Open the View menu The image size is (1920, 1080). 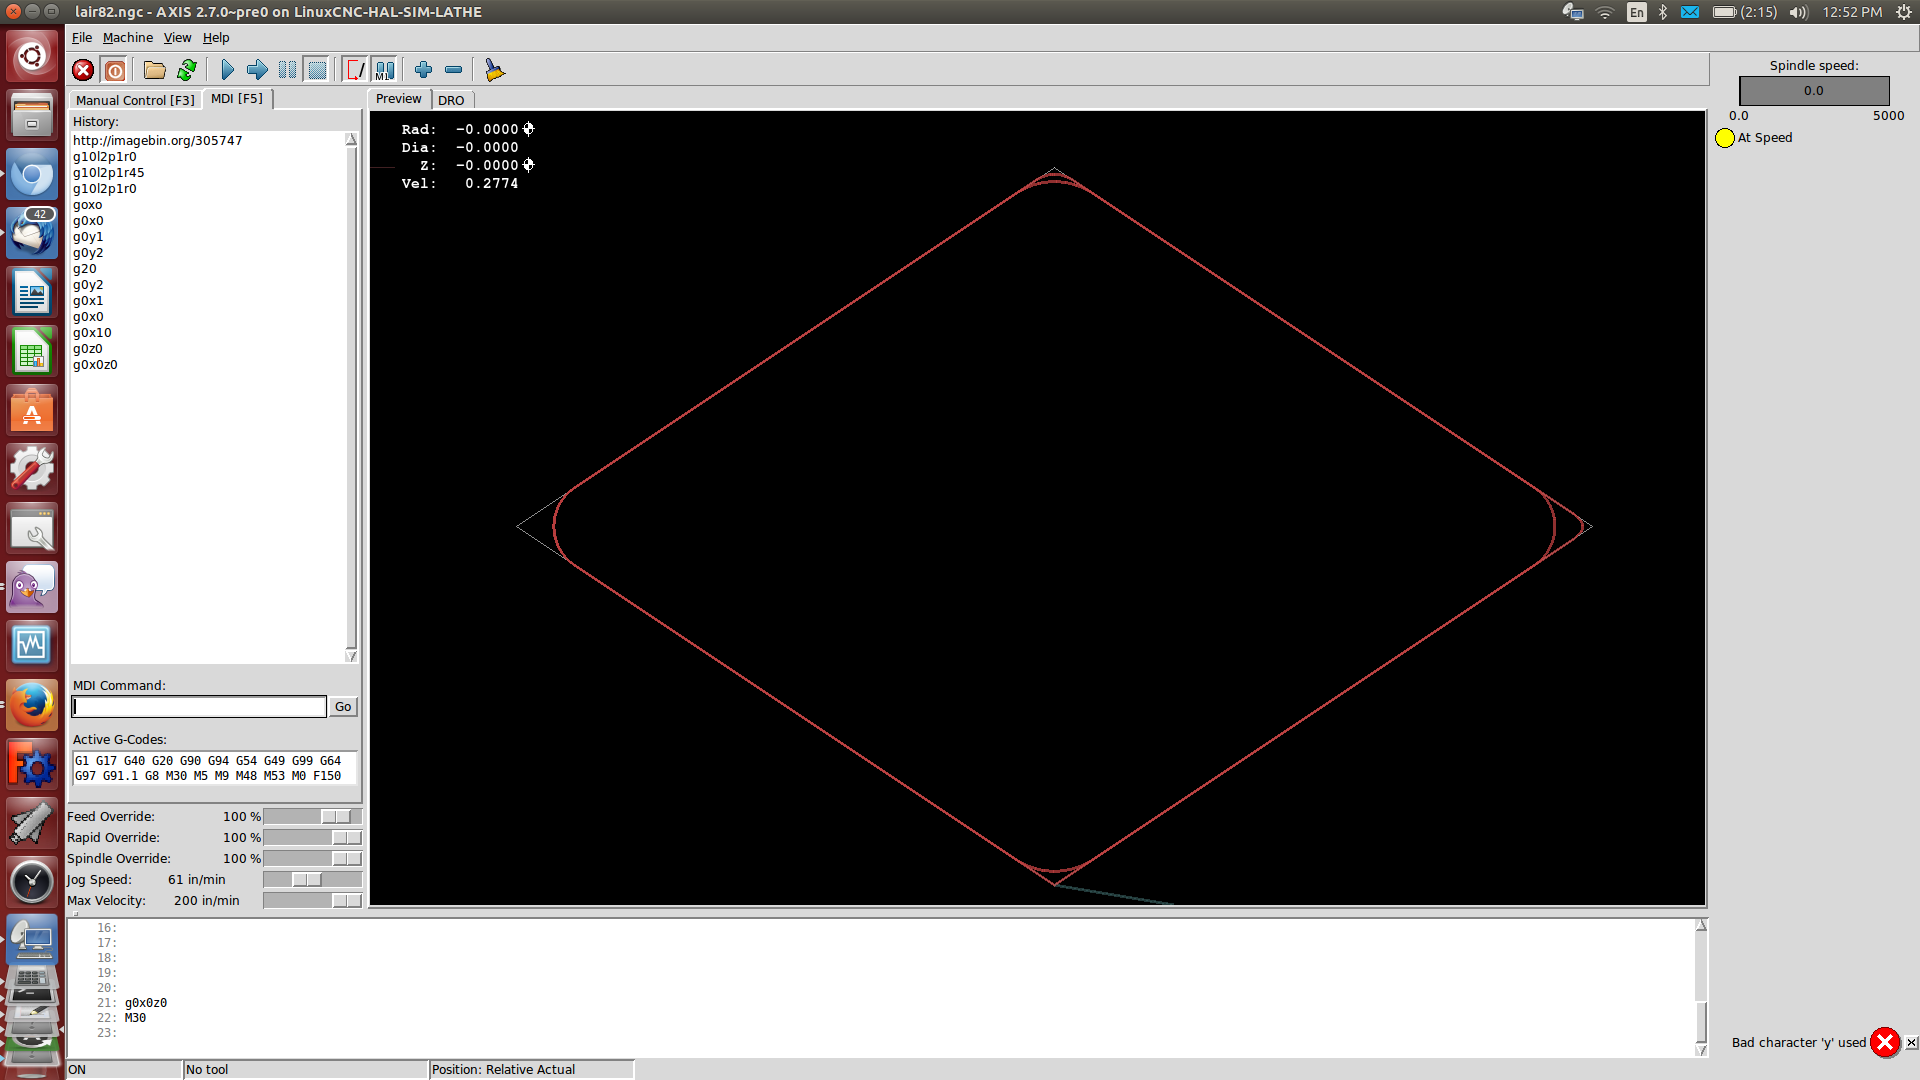(177, 38)
